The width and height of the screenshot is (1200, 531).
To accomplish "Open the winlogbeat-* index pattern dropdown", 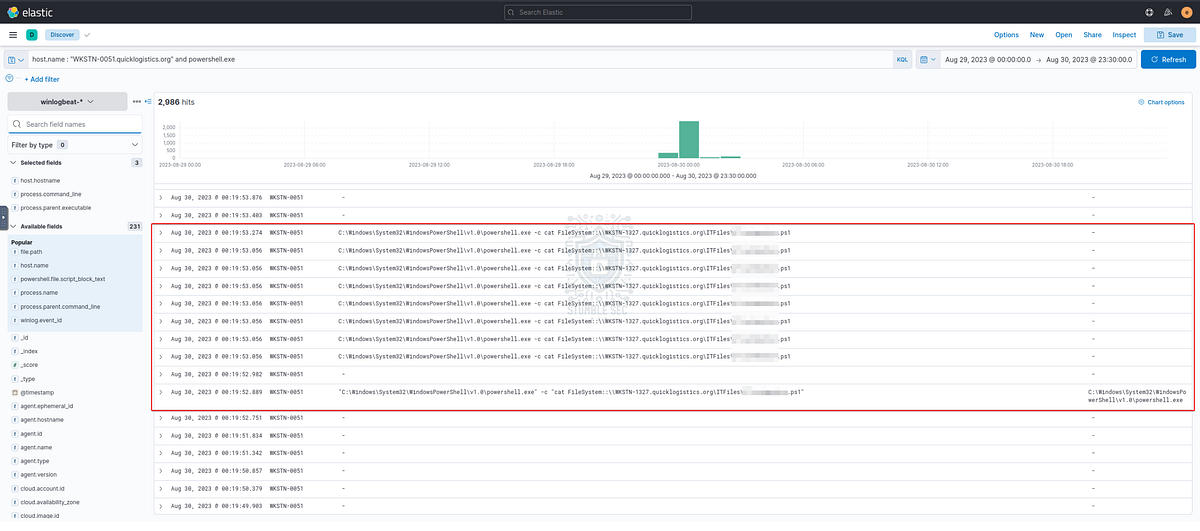I will pos(67,102).
